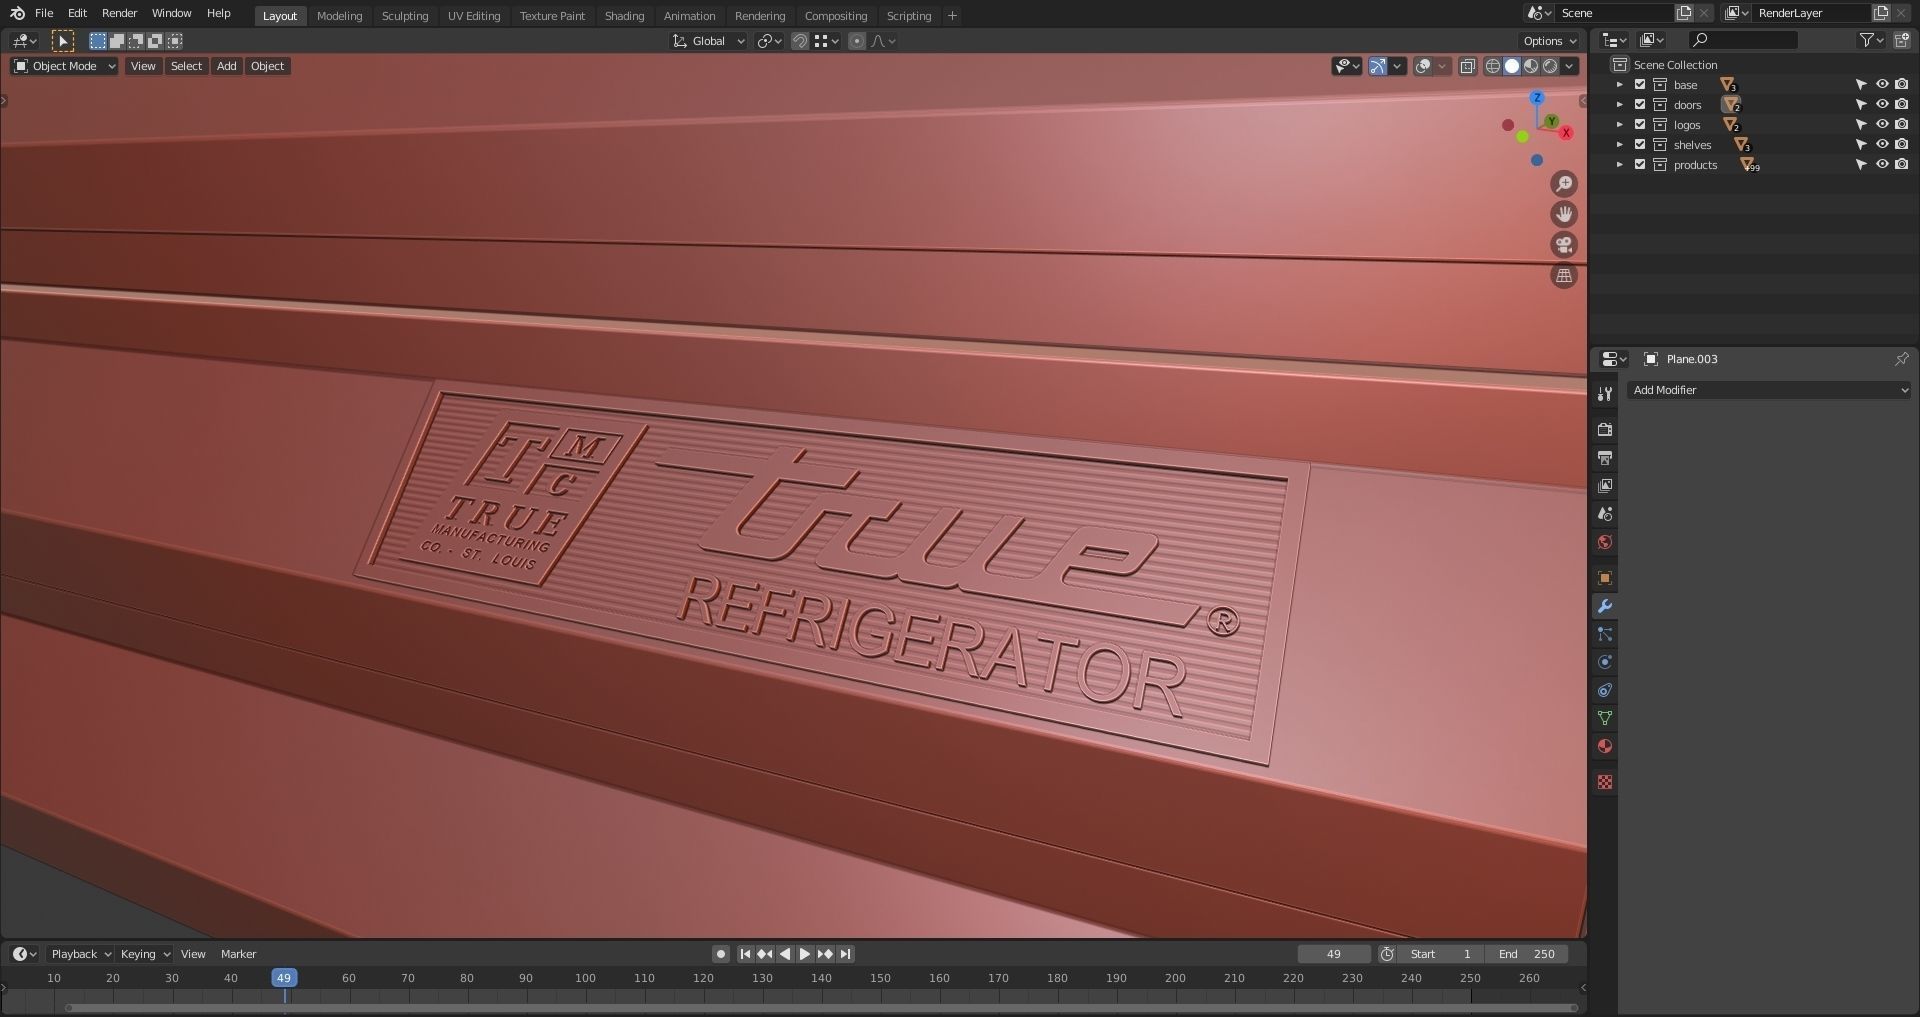This screenshot has width=1920, height=1017.
Task: Open the timeline Keying popover
Action: (145, 954)
